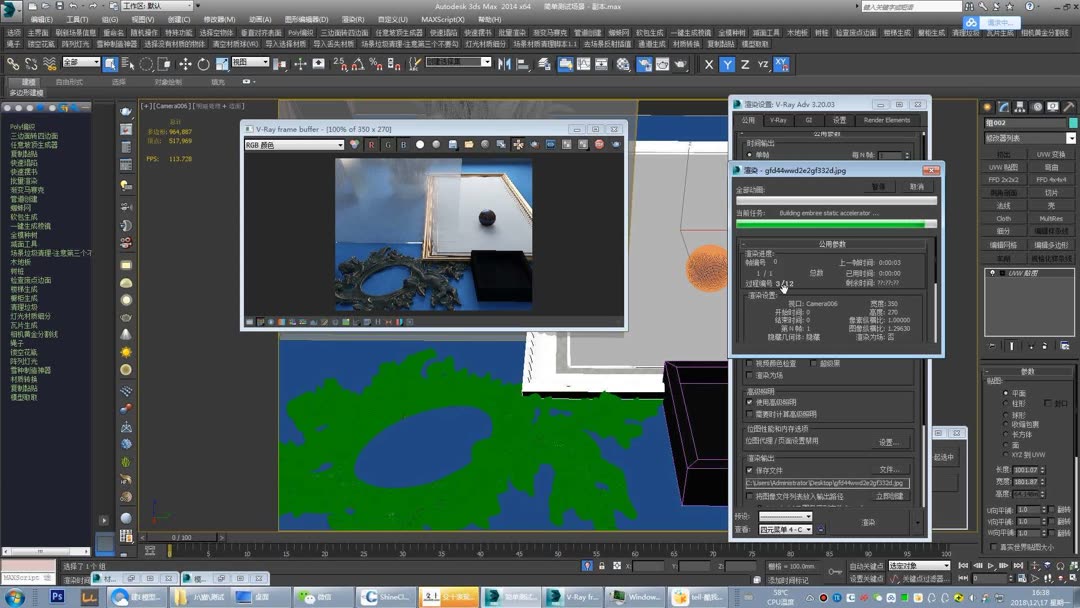Select the 柱形 mapping radio button
1080x608 pixels.
click(x=1005, y=403)
